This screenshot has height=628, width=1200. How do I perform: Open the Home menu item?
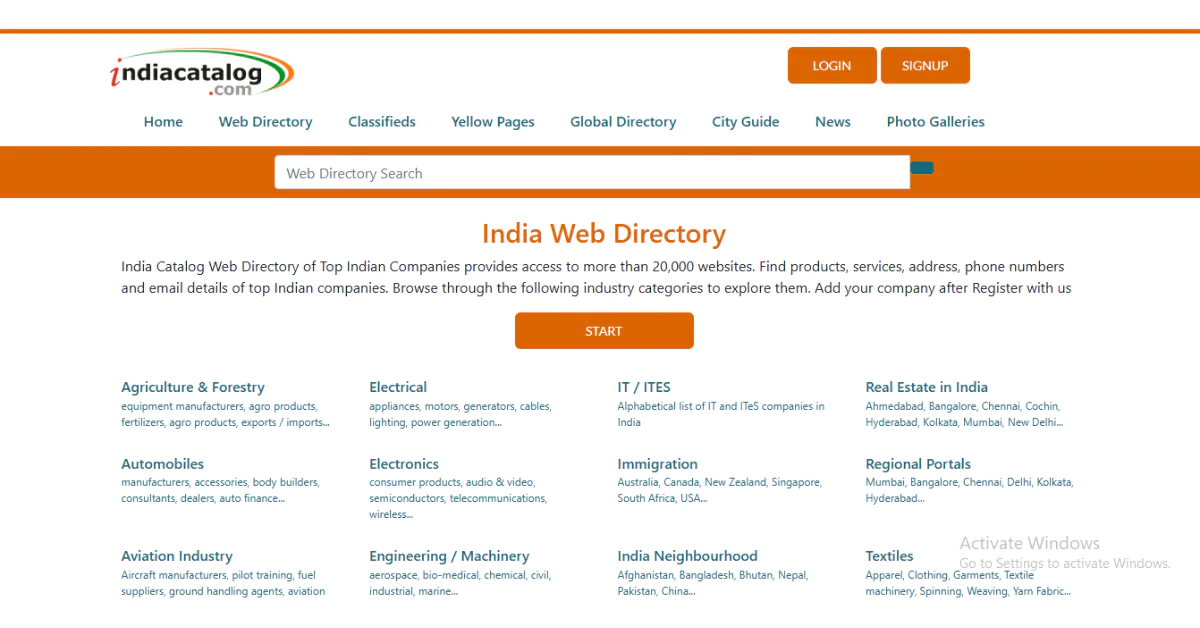click(x=163, y=121)
